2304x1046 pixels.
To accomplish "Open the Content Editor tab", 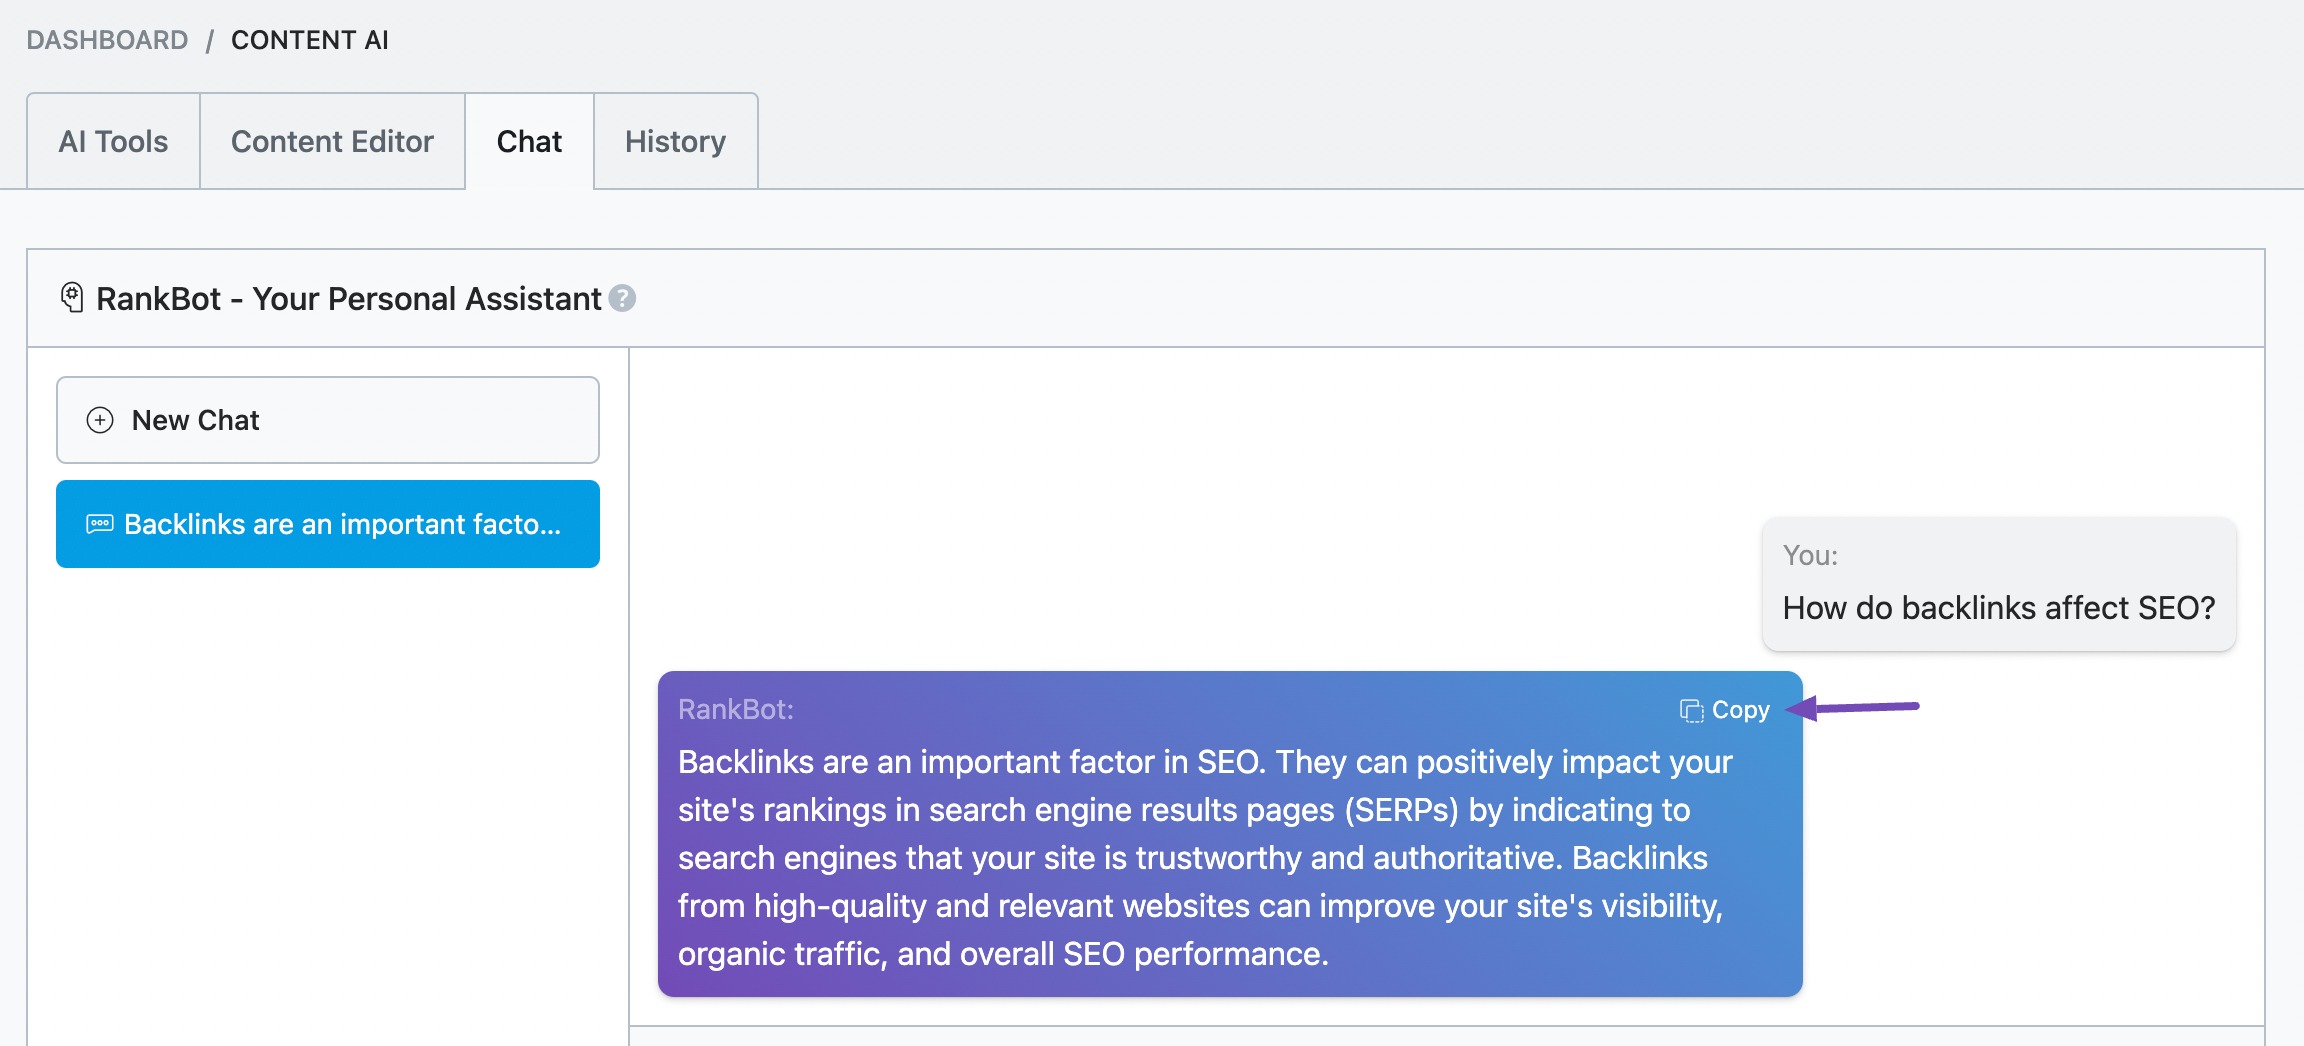I will [x=332, y=141].
